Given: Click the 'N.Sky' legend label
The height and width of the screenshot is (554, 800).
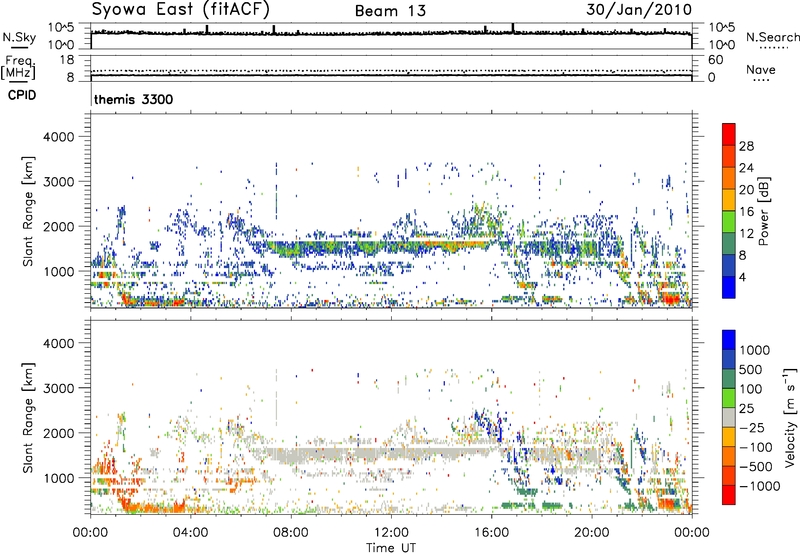Looking at the screenshot, I should (x=19, y=37).
